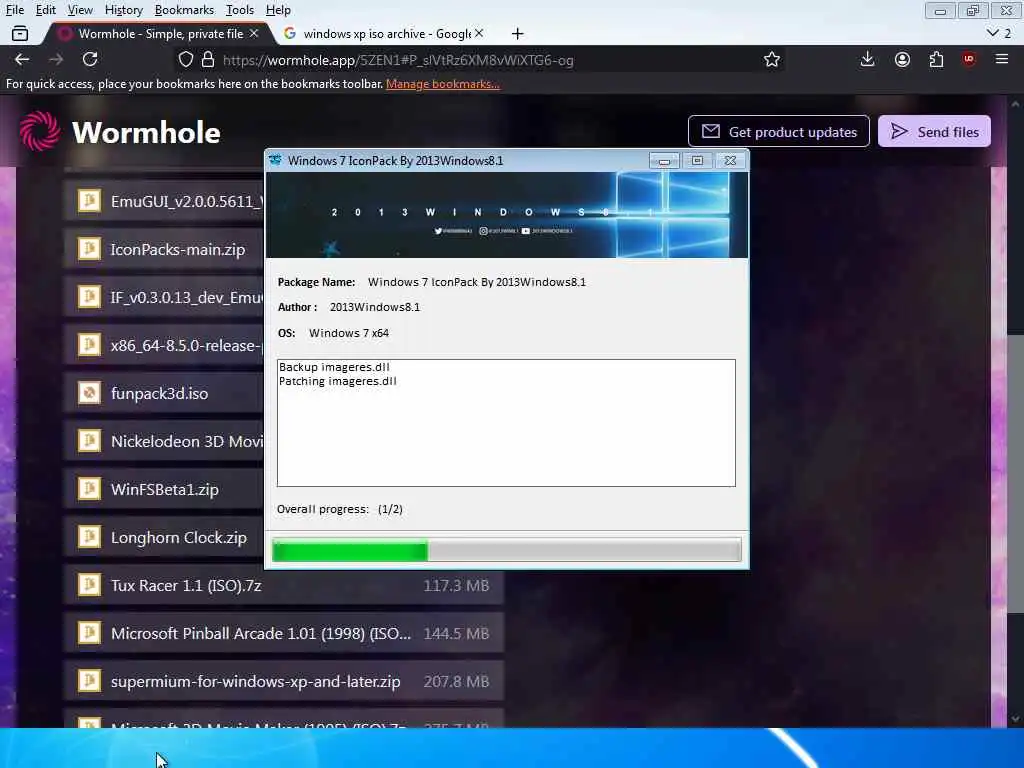Click the installer log text box

coord(506,423)
